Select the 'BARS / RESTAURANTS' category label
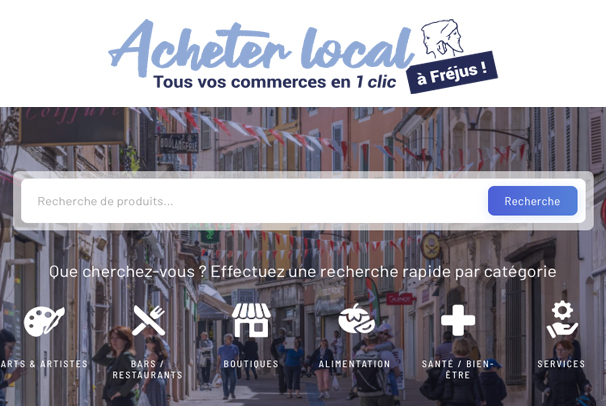Screen dimensions: 606x406 tap(147, 369)
